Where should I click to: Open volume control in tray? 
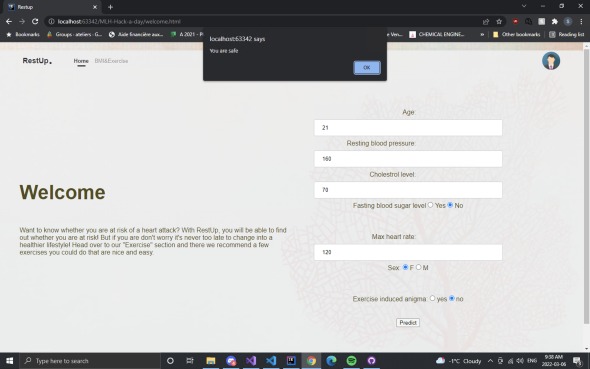pyautogui.click(x=520, y=361)
